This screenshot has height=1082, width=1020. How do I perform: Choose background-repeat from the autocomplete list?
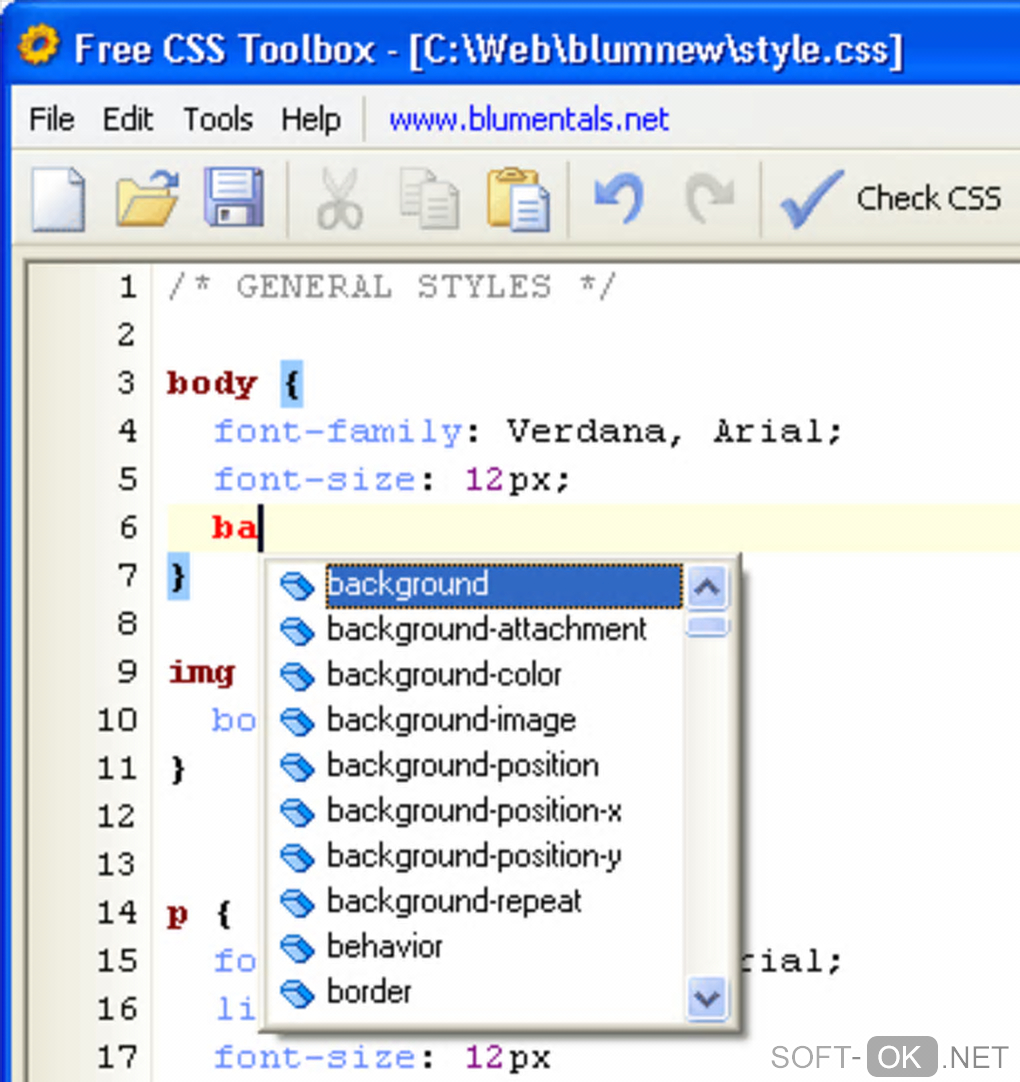click(454, 902)
